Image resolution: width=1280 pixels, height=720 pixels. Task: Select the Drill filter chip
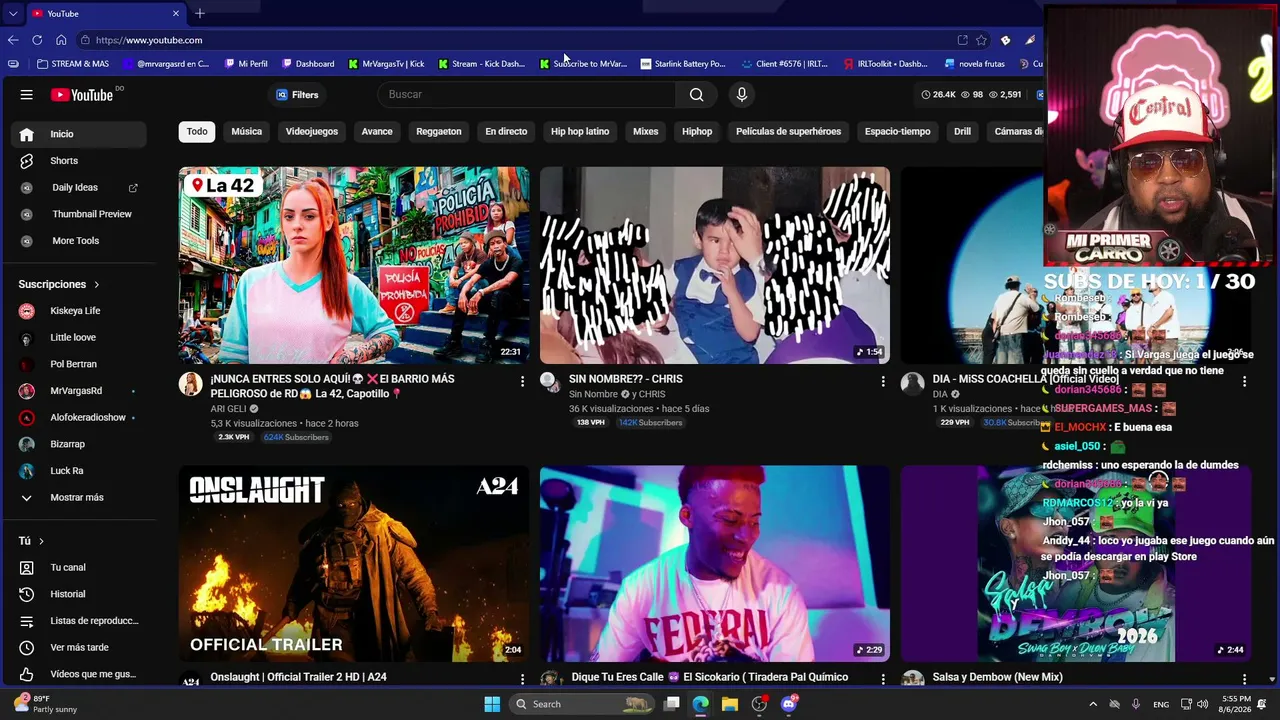pyautogui.click(x=962, y=132)
